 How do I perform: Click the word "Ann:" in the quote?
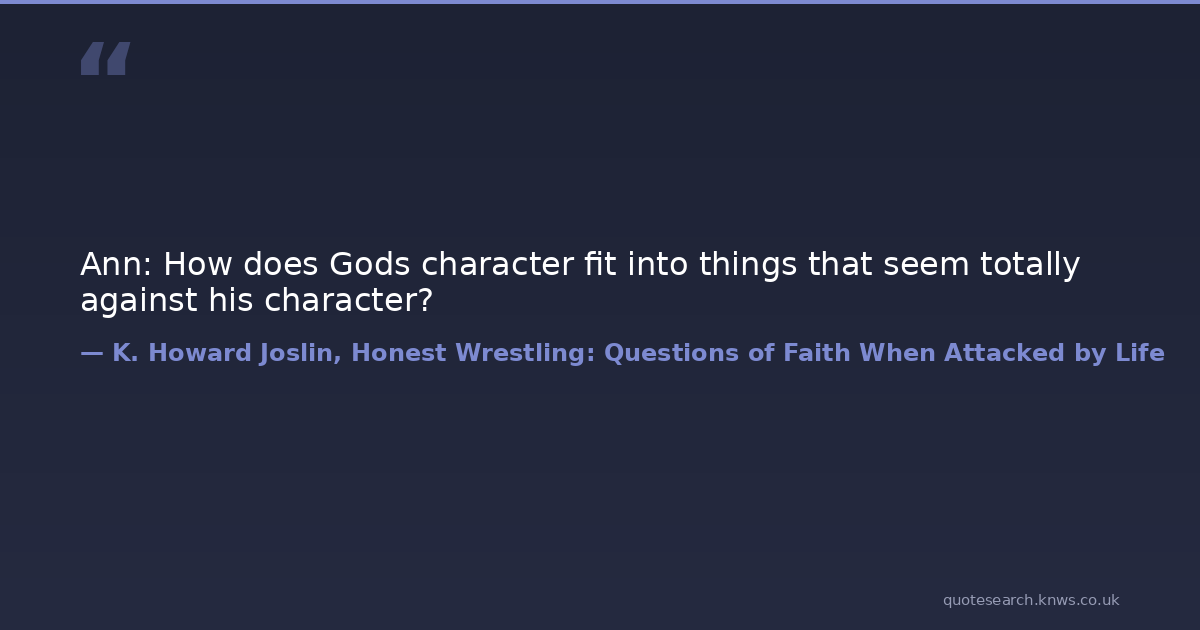(115, 265)
